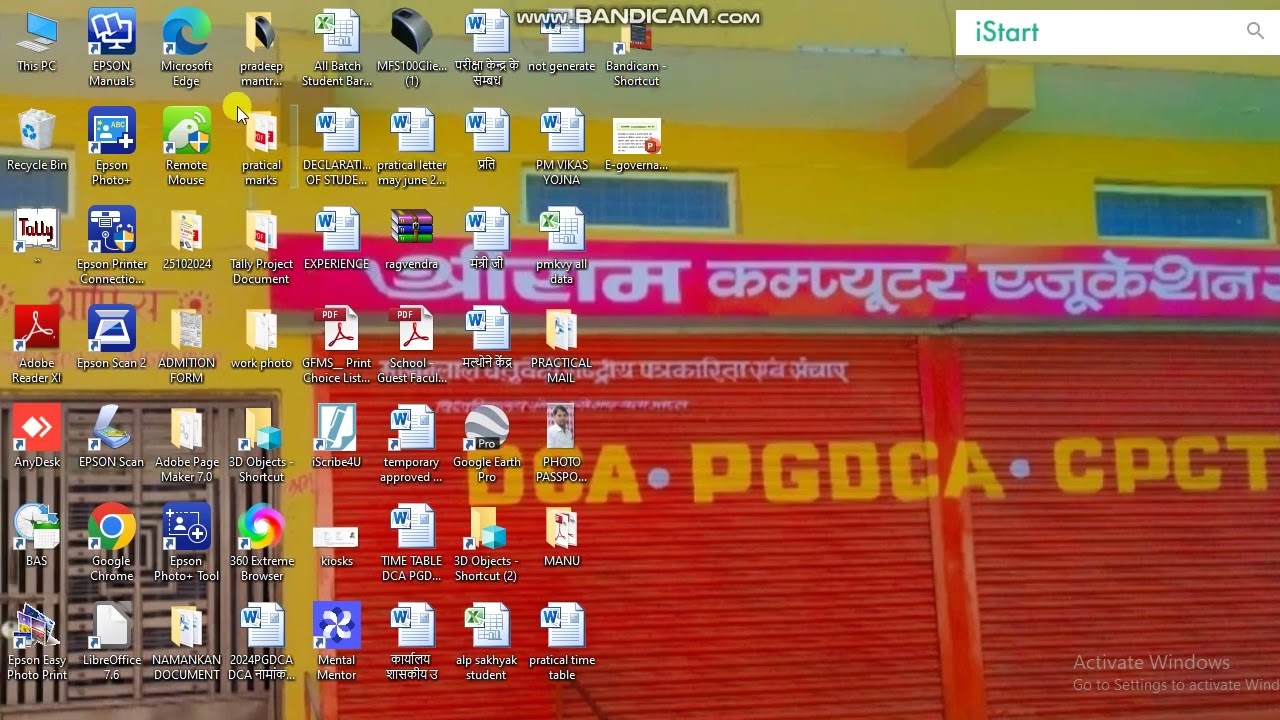
Task: Open the EXPERIENCE Word document
Action: [337, 240]
